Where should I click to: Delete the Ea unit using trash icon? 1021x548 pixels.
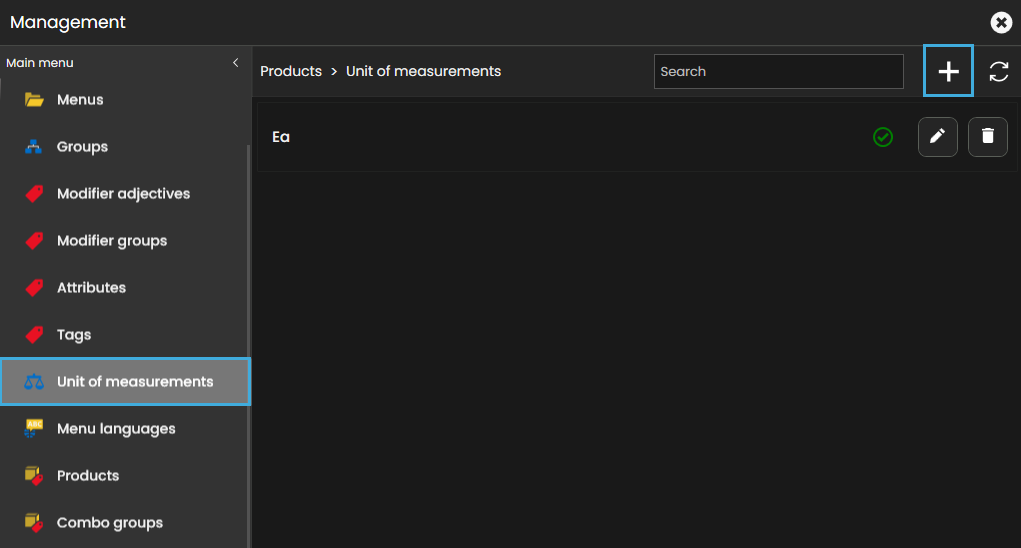(x=987, y=137)
